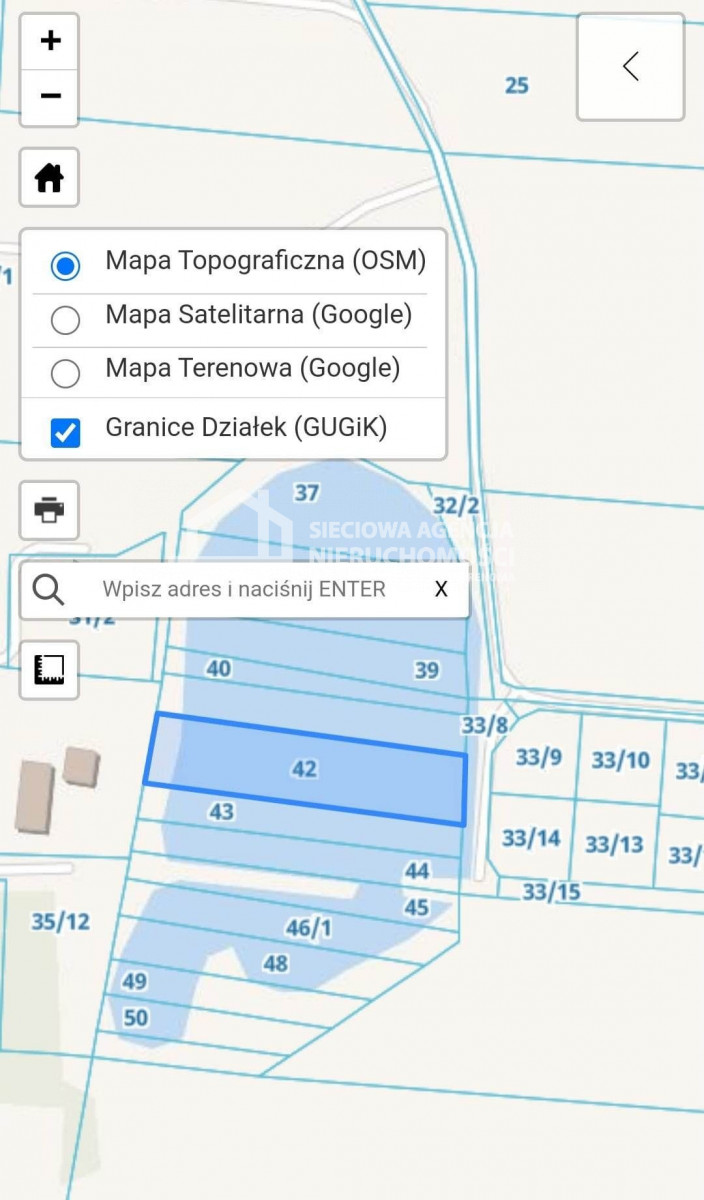Clear the address search with X
Screen dimensions: 704x1200
(x=441, y=589)
